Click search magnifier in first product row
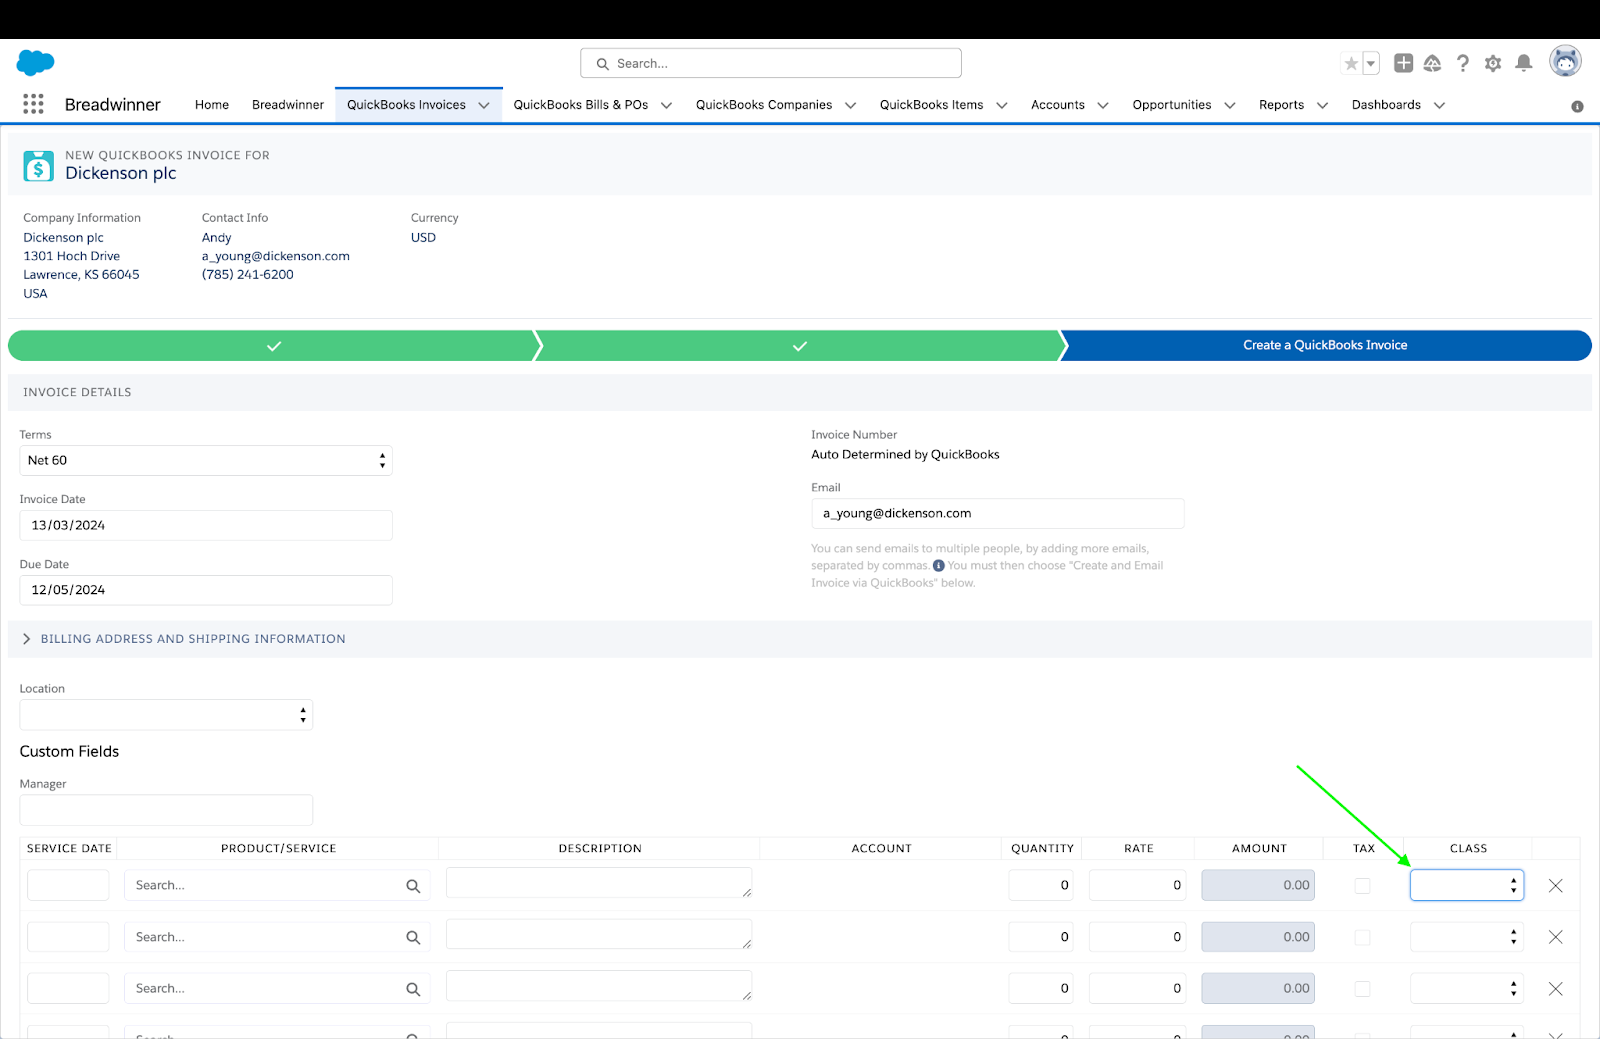 coord(413,886)
